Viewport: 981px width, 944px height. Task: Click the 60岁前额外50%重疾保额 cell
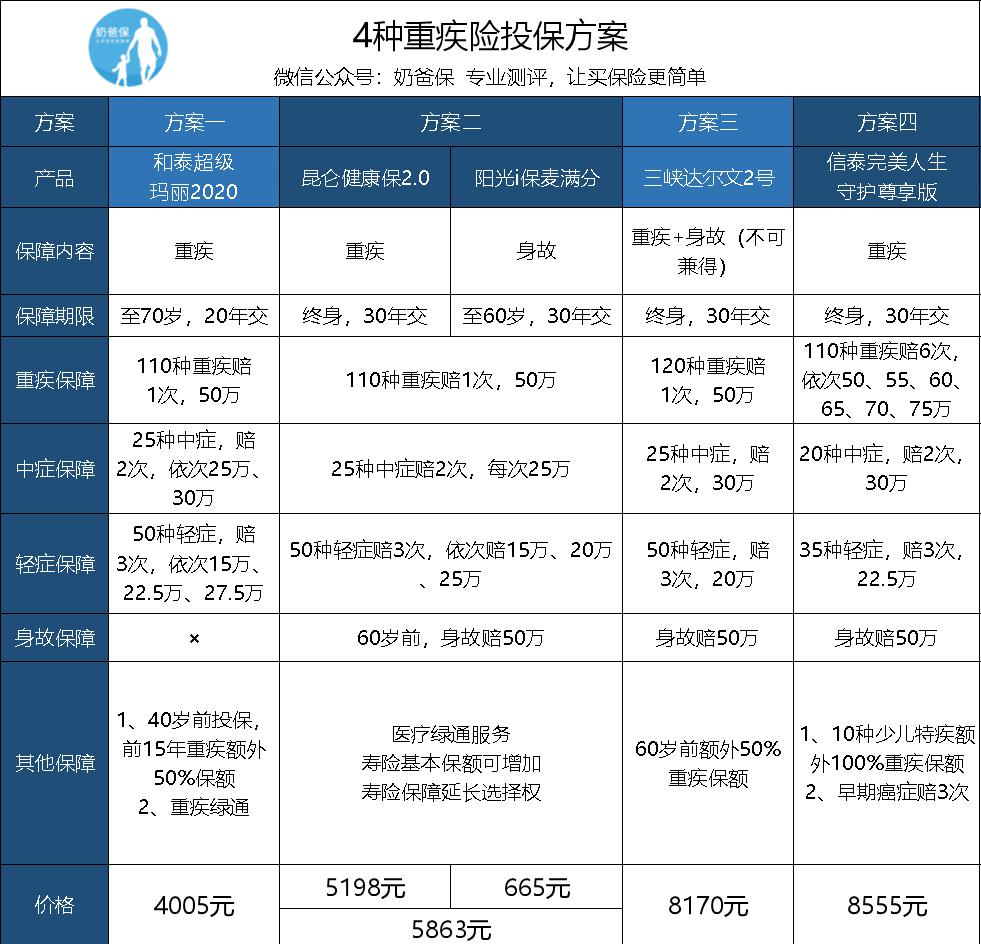[x=708, y=763]
